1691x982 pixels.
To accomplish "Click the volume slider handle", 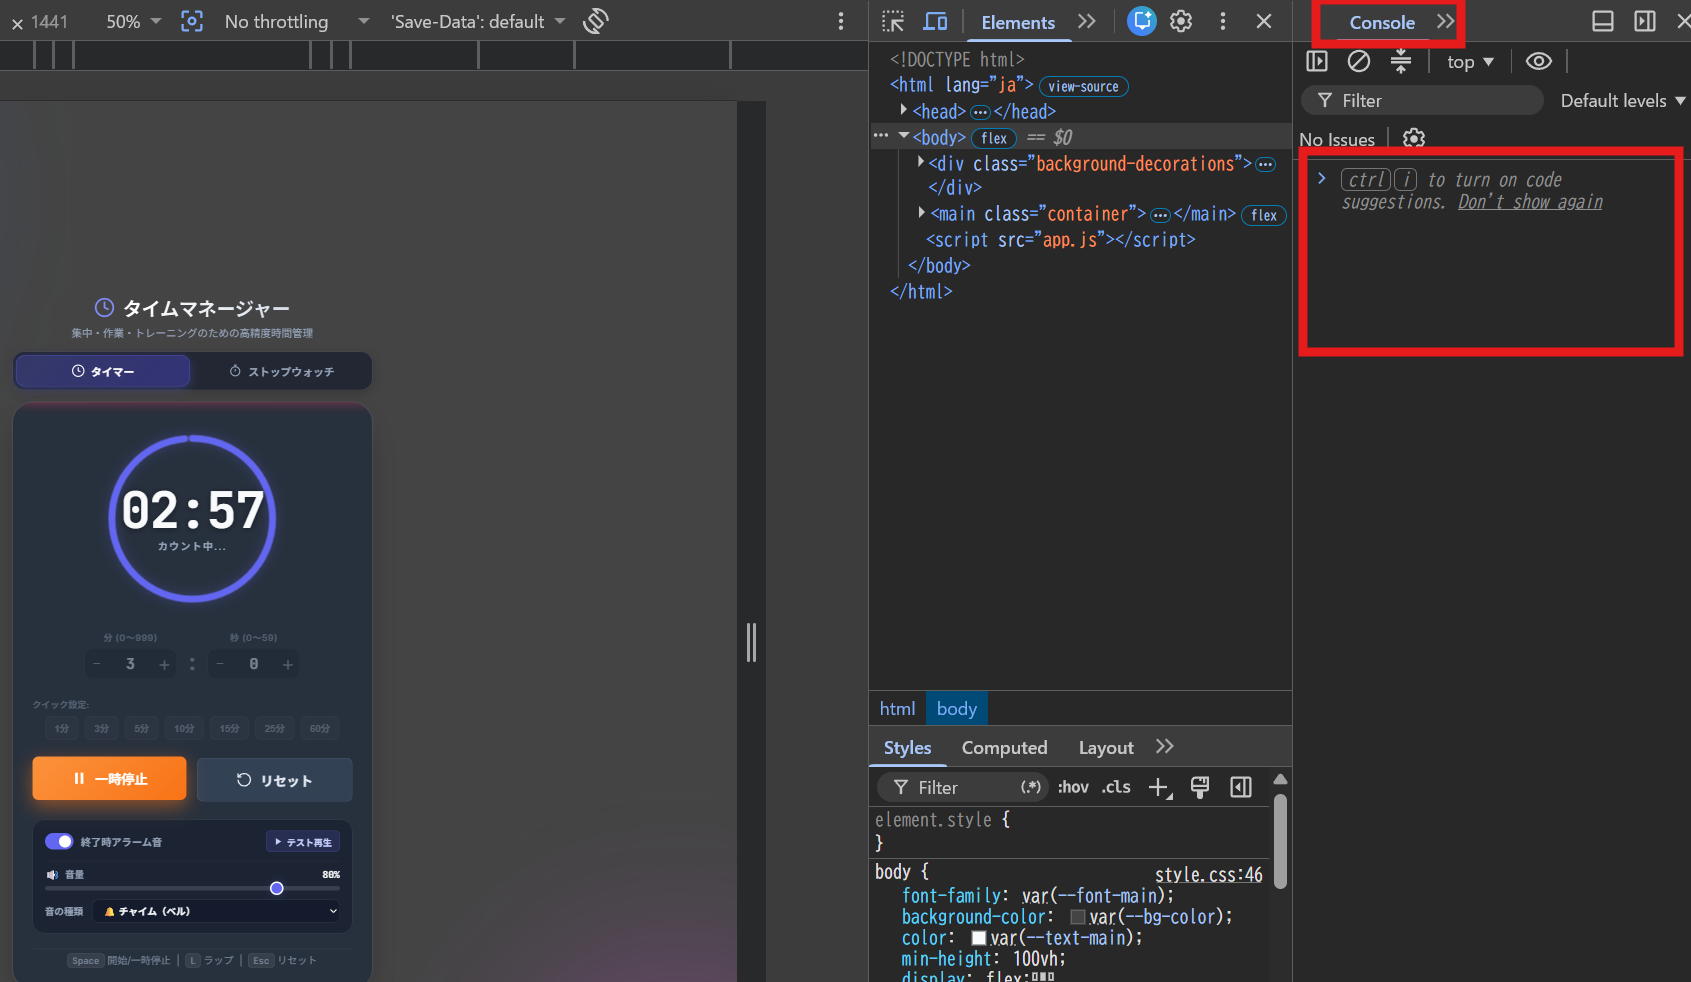I will point(277,888).
